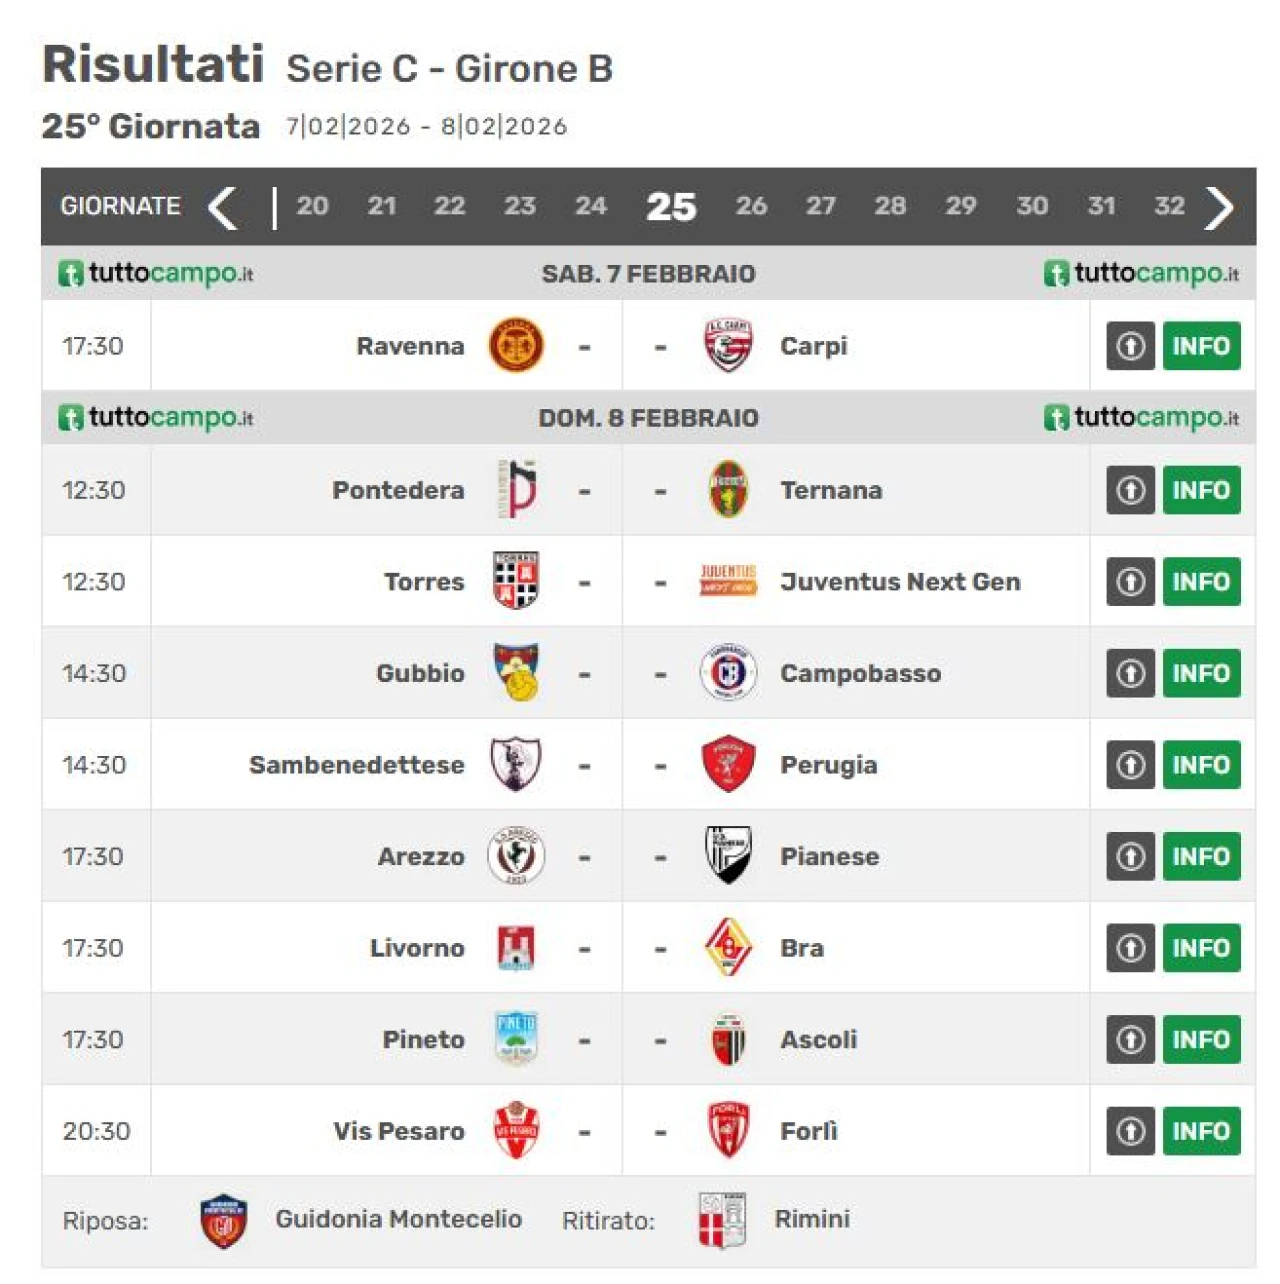This screenshot has width=1280, height=1284.
Task: Show next giornate with right chevron
Action: [1219, 208]
